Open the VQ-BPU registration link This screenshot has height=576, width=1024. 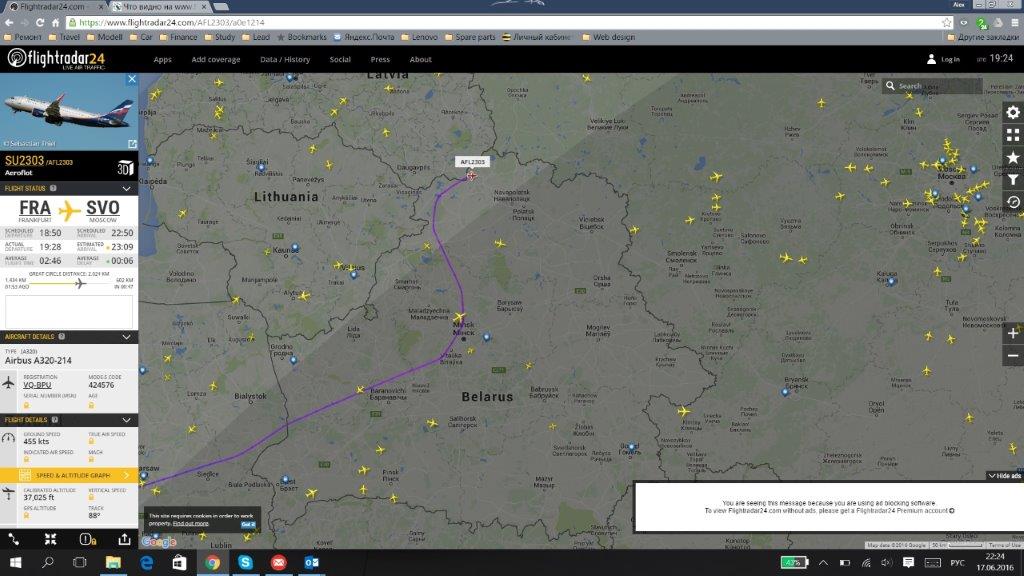[x=37, y=385]
